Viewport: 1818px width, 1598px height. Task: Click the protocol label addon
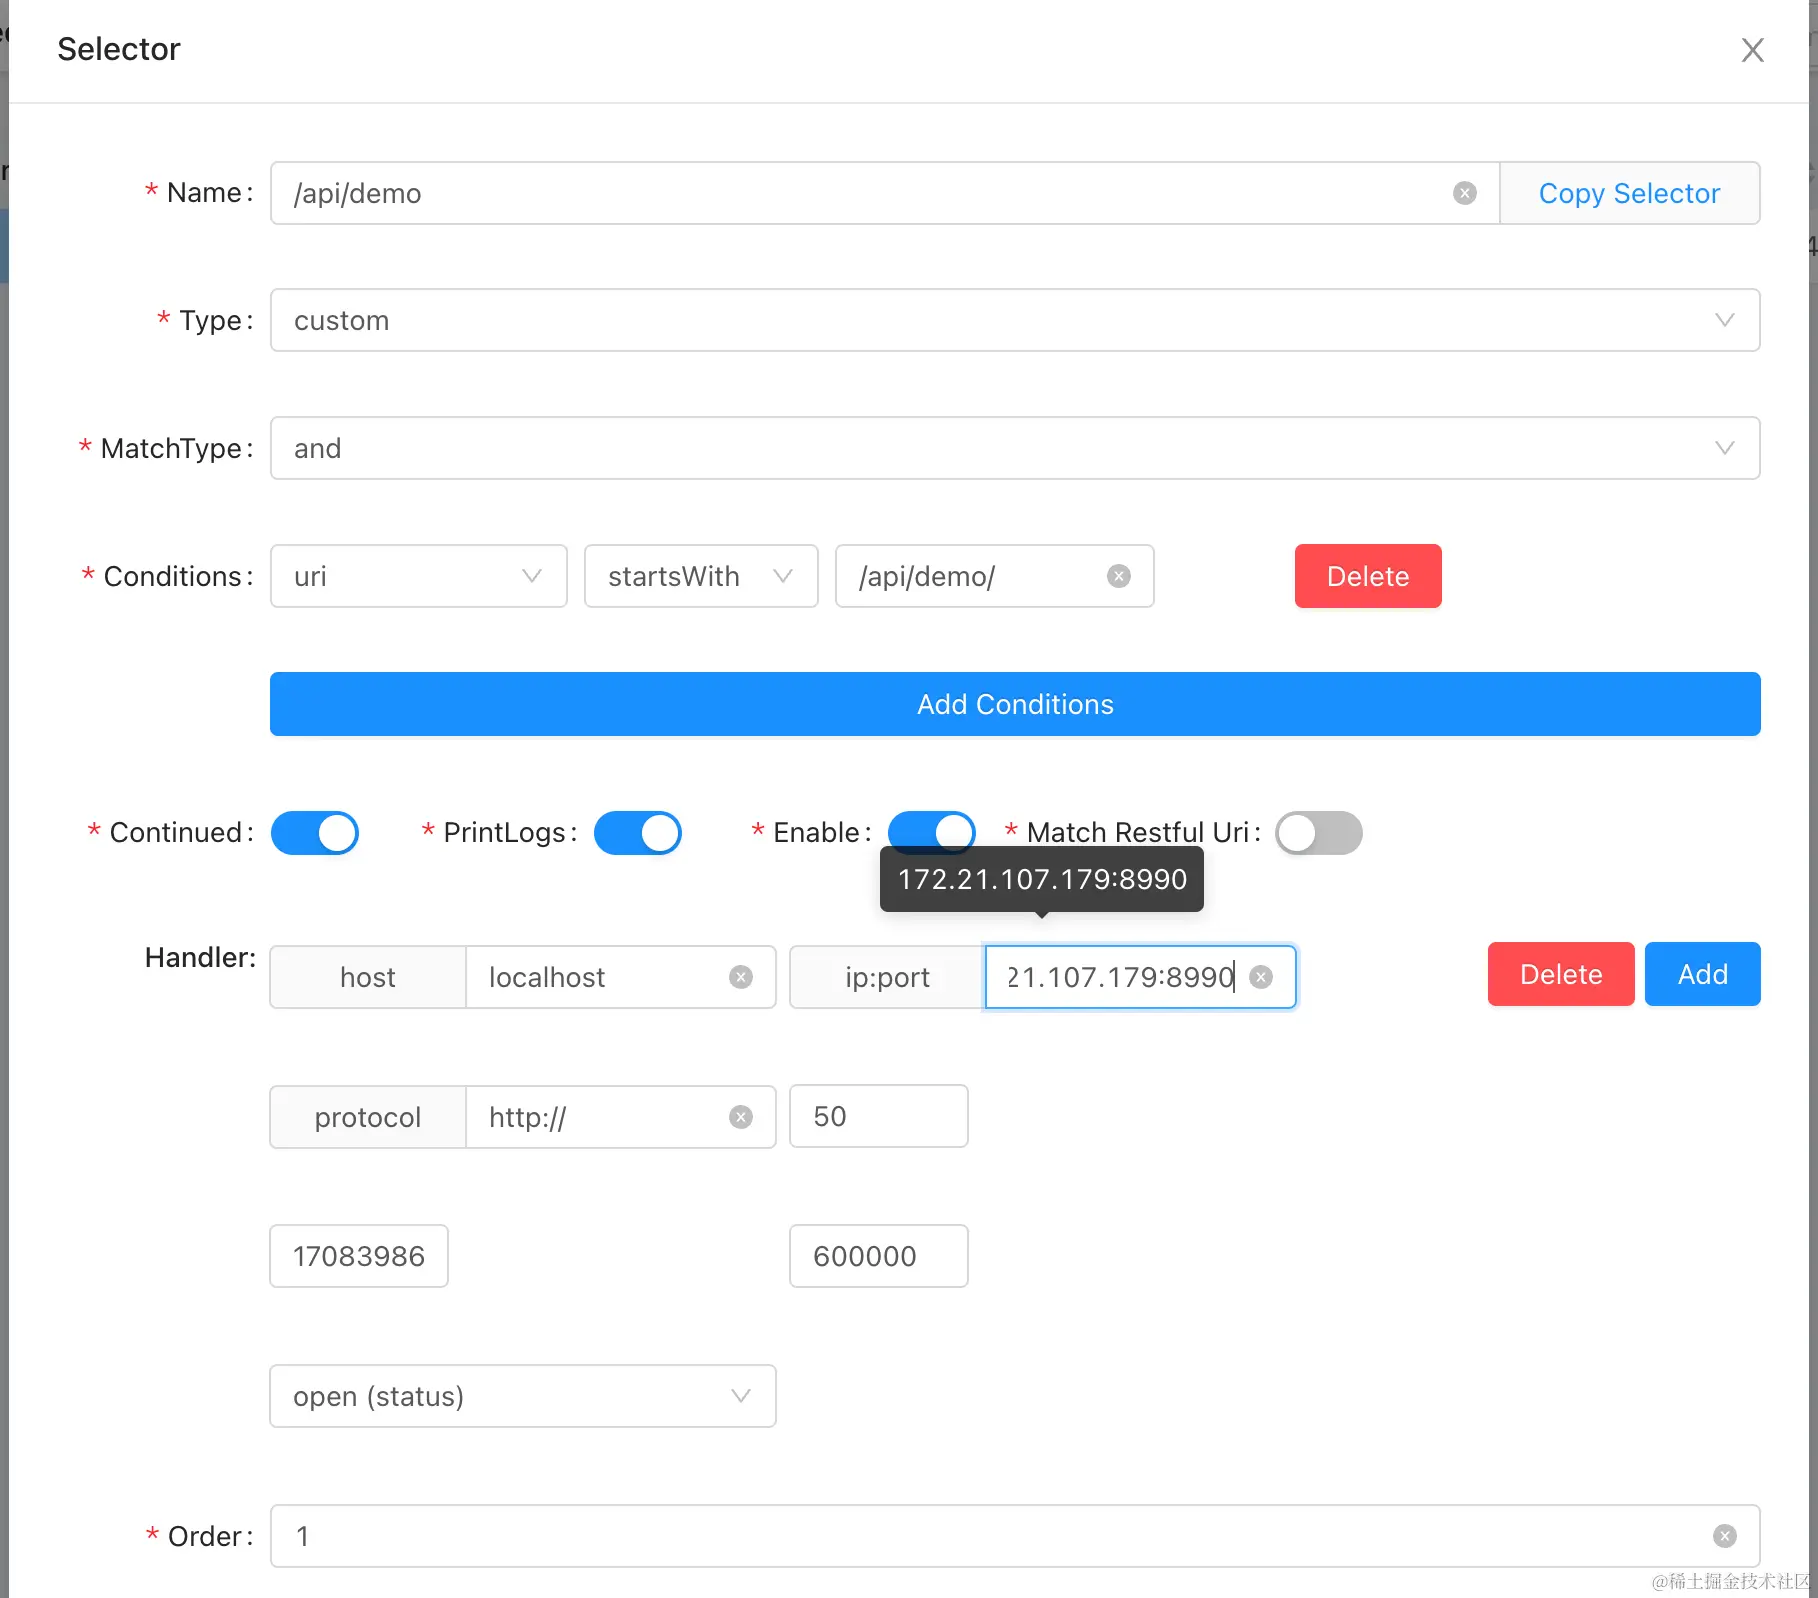tap(368, 1117)
